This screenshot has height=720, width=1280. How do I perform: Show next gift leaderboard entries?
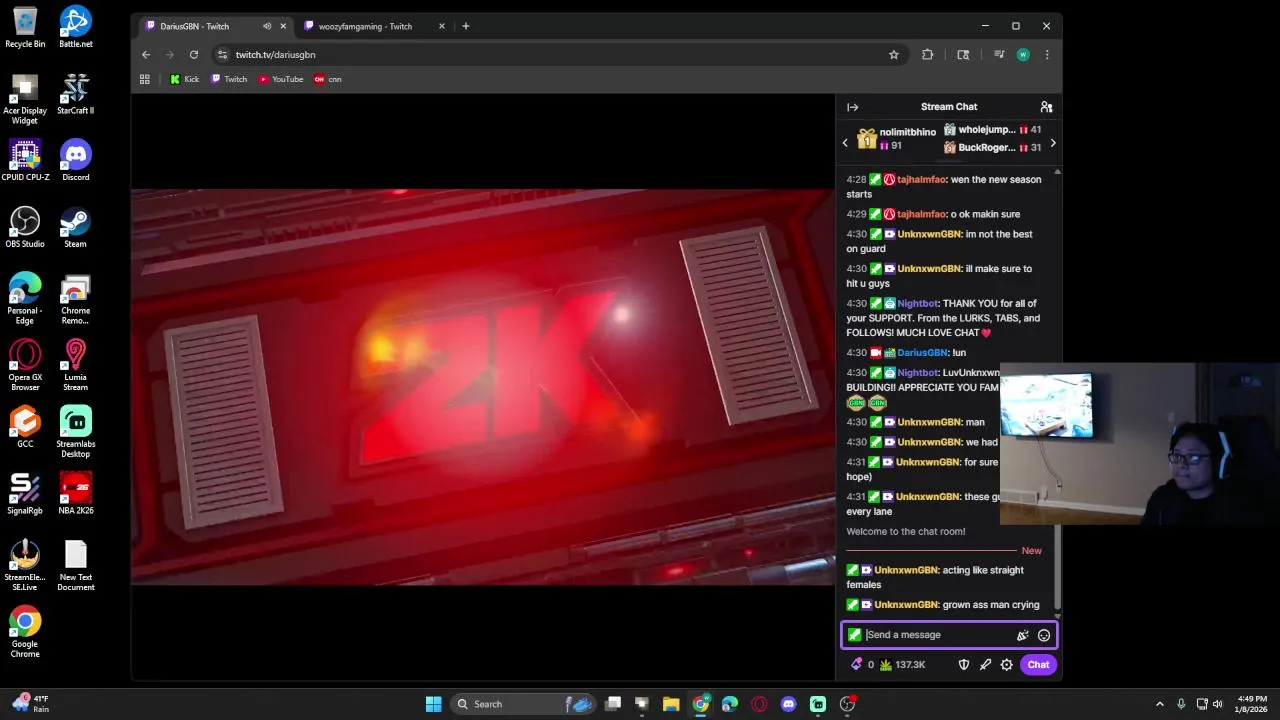1053,143
